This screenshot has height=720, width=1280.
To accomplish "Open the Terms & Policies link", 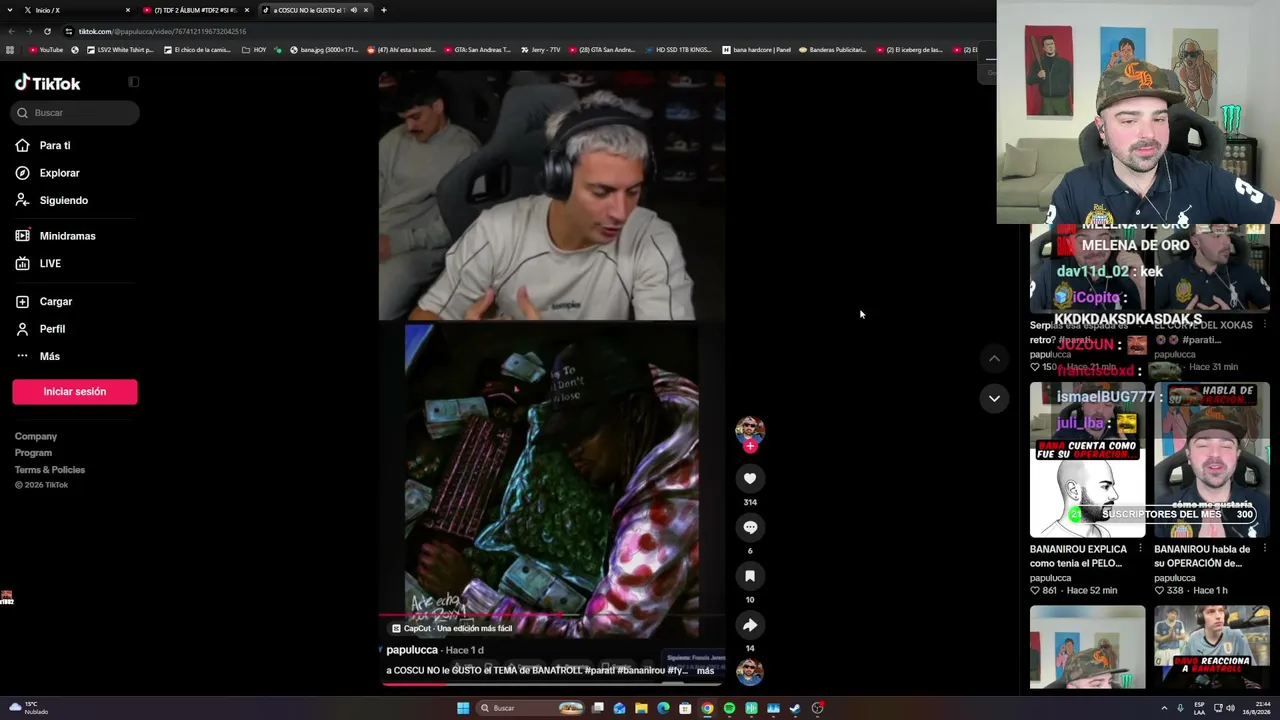I will pos(50,470).
